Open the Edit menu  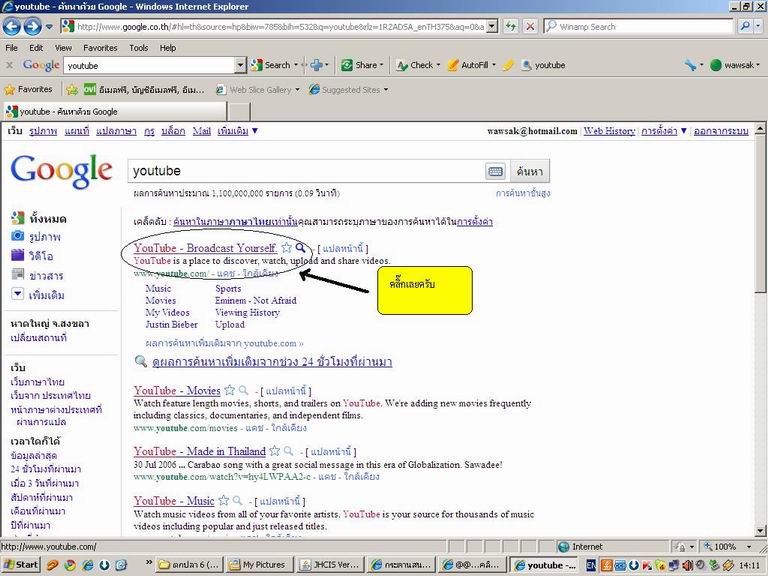click(x=36, y=48)
